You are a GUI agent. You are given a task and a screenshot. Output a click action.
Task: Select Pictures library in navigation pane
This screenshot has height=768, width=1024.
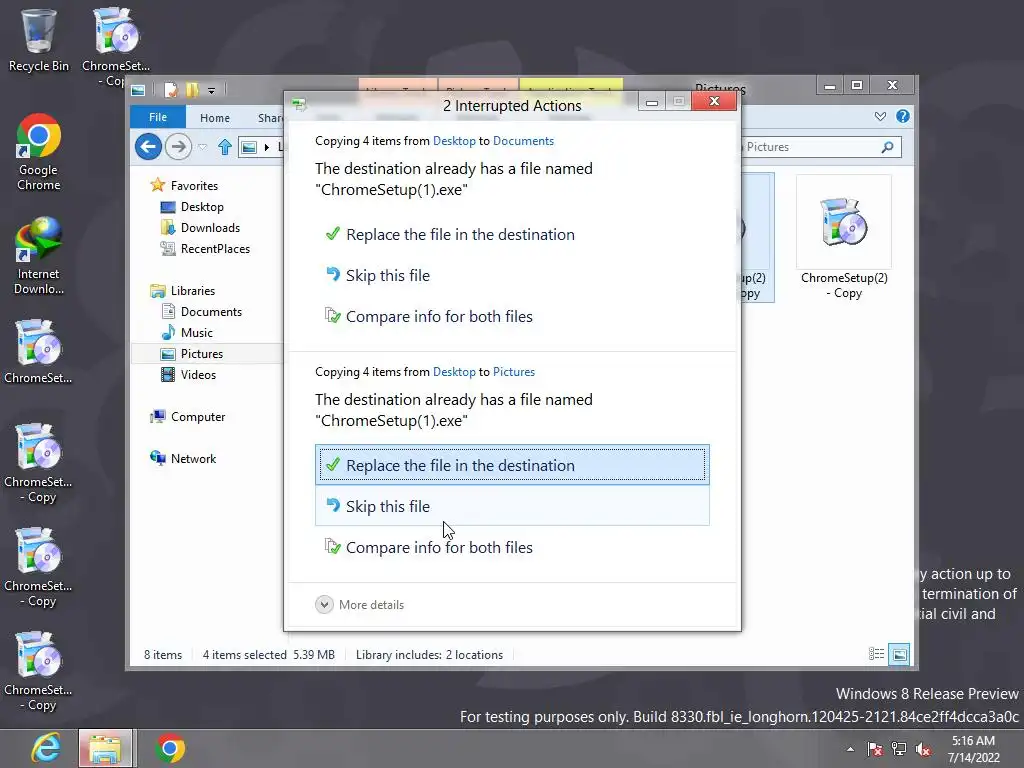click(x=202, y=353)
